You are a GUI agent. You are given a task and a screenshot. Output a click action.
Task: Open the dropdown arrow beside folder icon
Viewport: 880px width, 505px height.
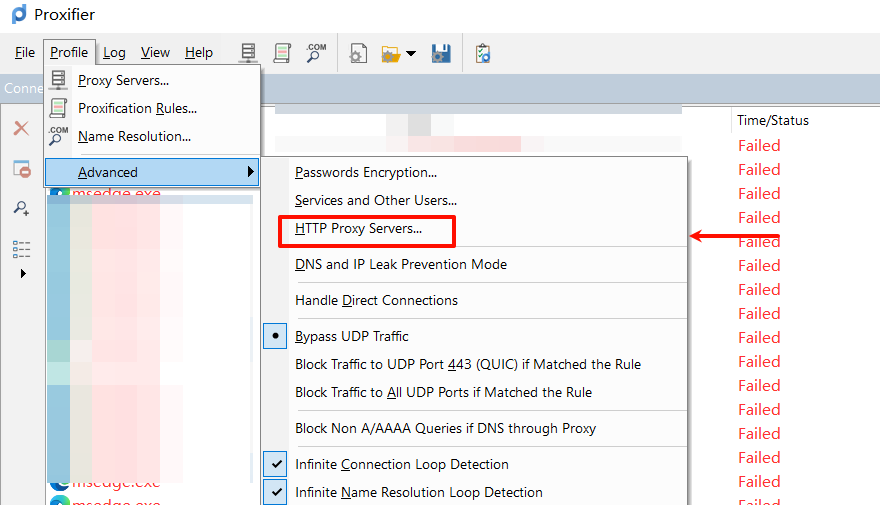pos(411,54)
